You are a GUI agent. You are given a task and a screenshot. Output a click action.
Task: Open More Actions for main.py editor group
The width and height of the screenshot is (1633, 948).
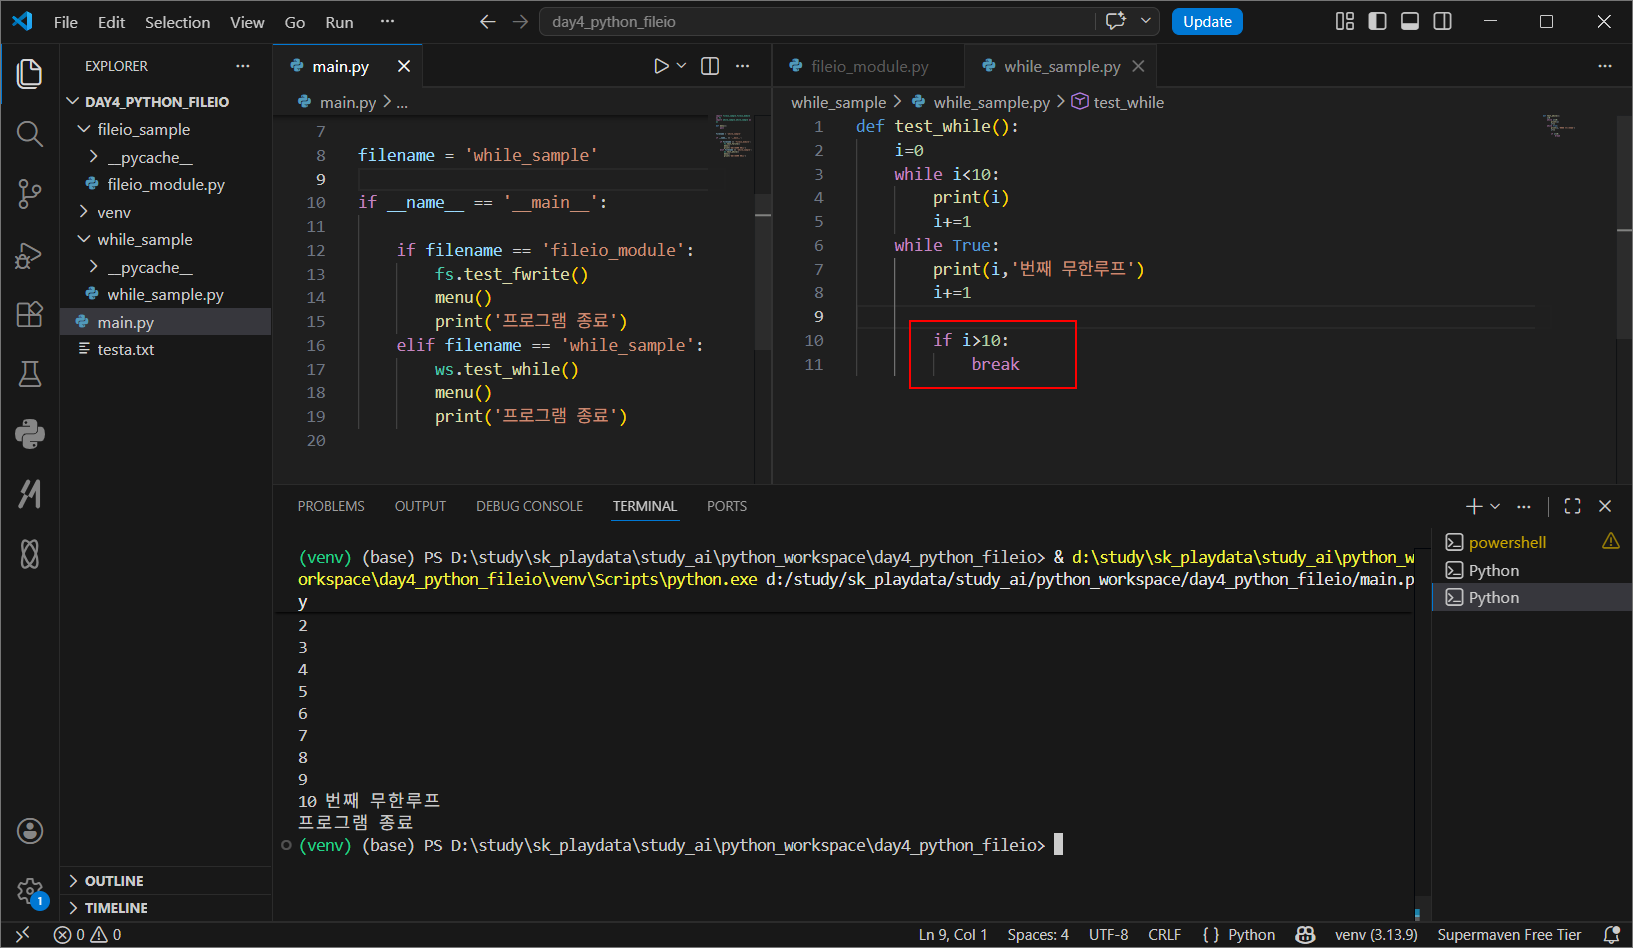point(742,66)
